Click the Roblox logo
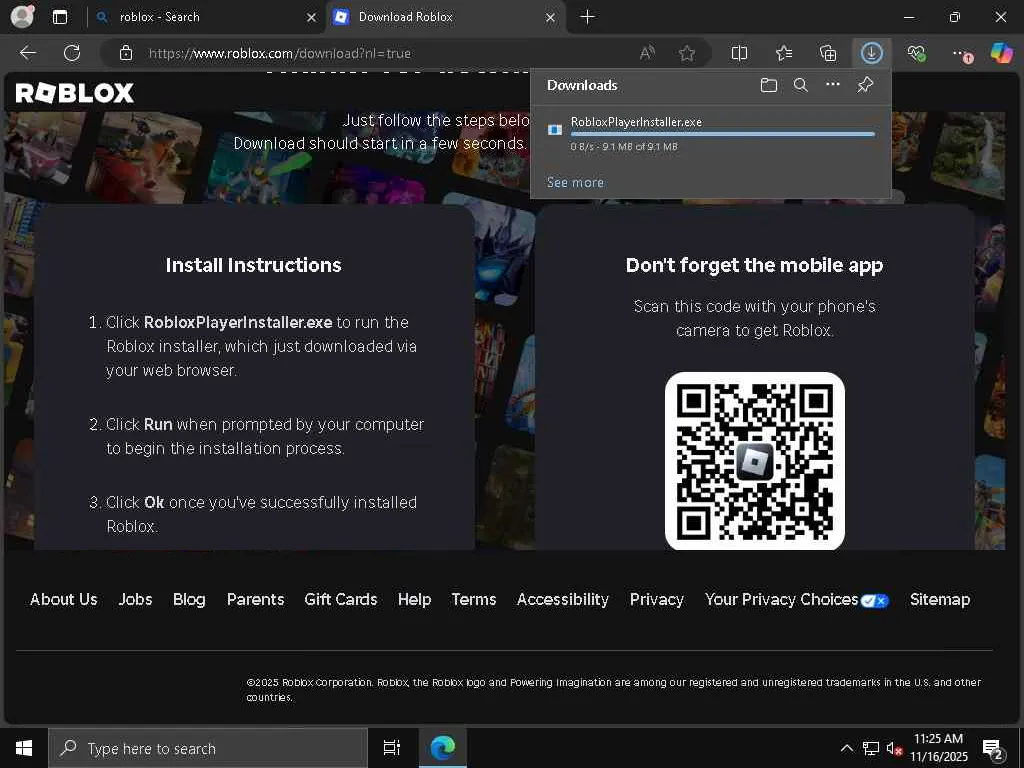The height and width of the screenshot is (768, 1024). pos(74,93)
